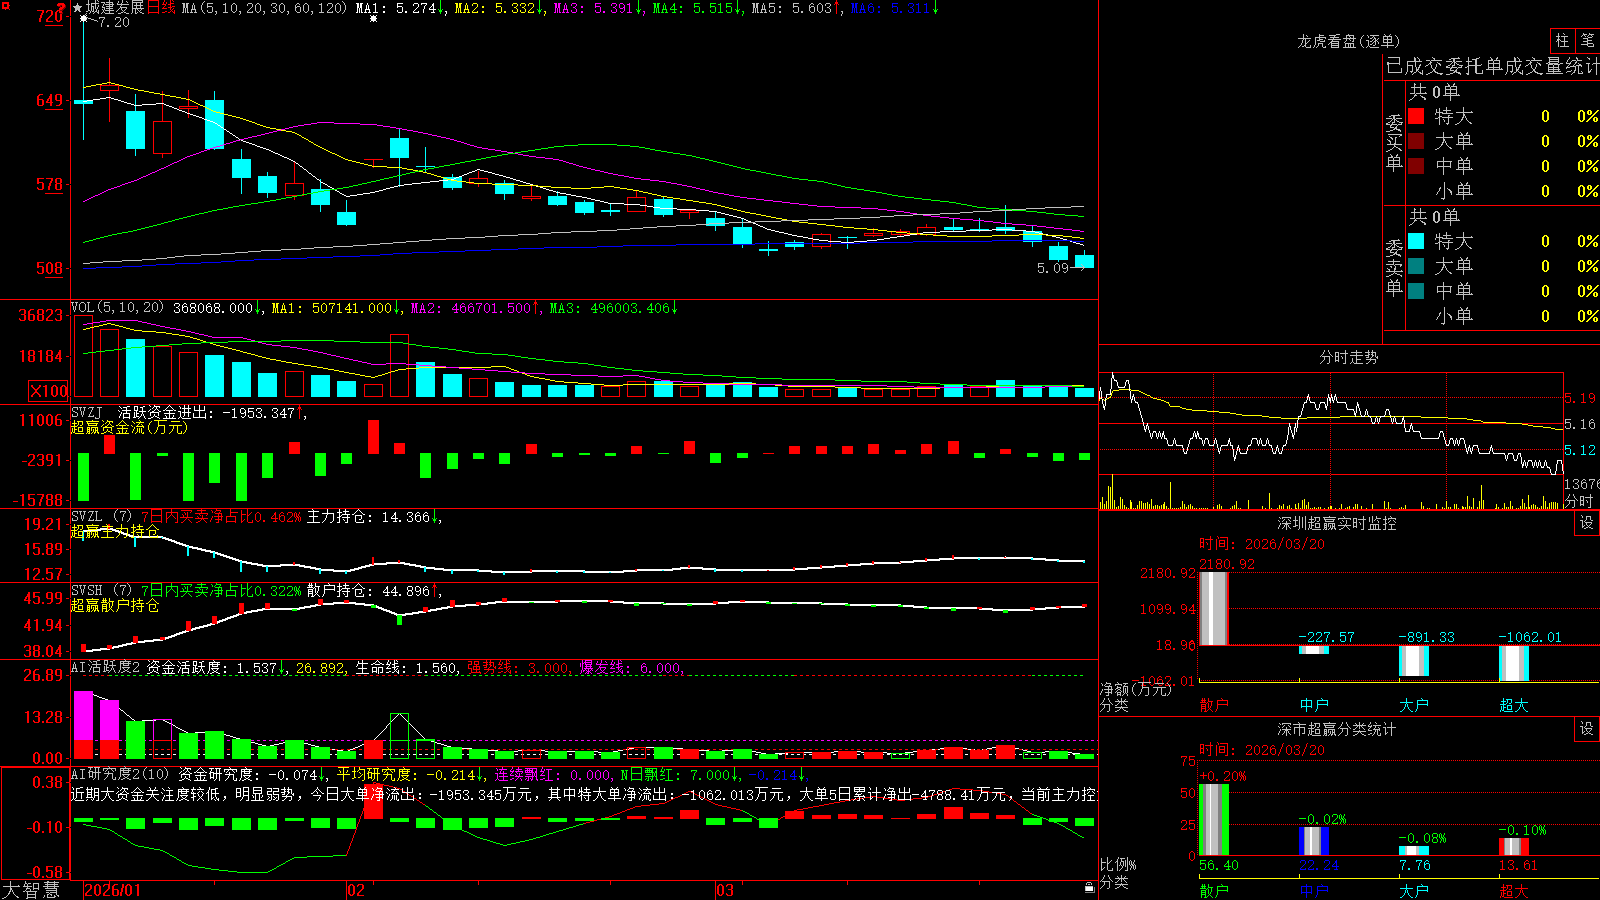
Task: Click the 超大 bar labeled -1062.01
Action: tap(1514, 664)
